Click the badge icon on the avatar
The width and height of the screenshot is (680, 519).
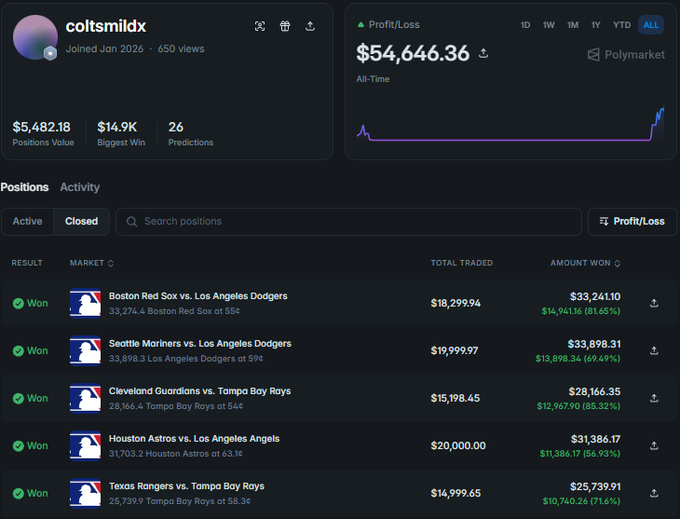click(50, 53)
